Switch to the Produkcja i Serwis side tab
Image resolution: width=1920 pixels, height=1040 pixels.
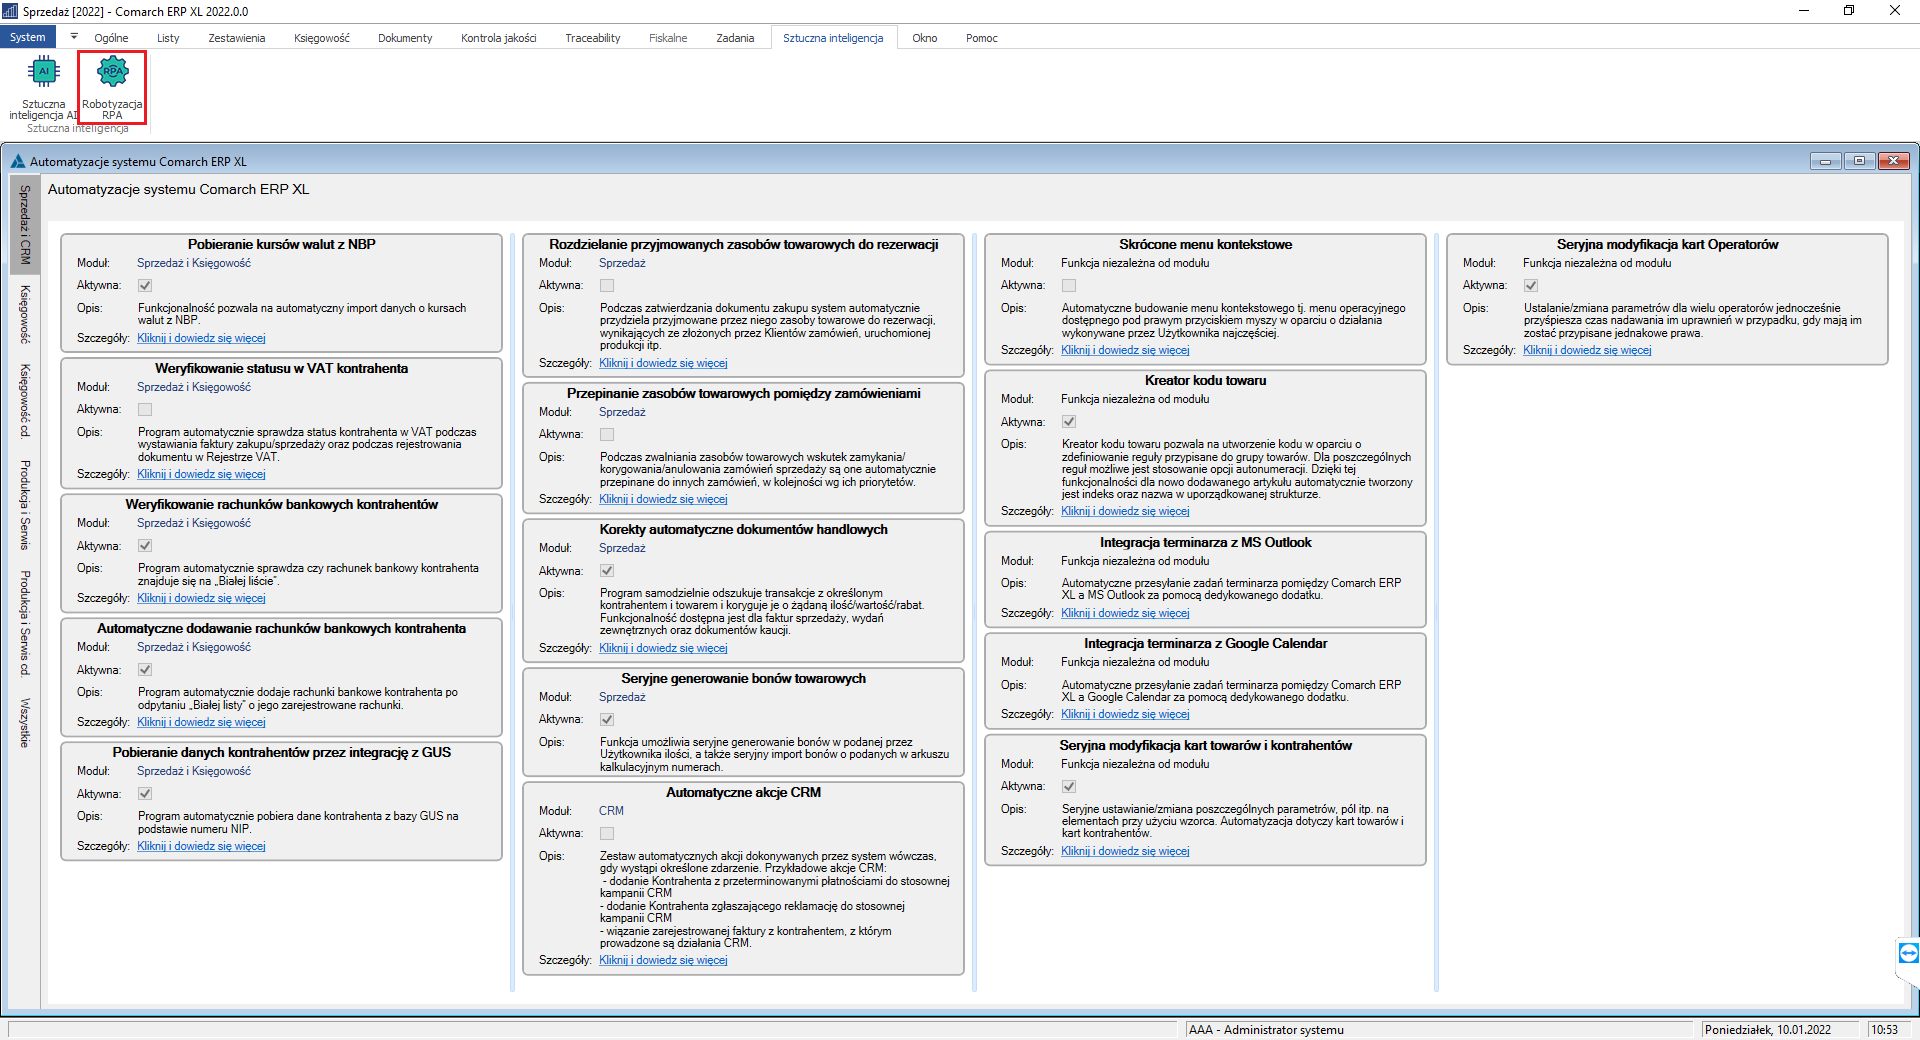[25, 505]
